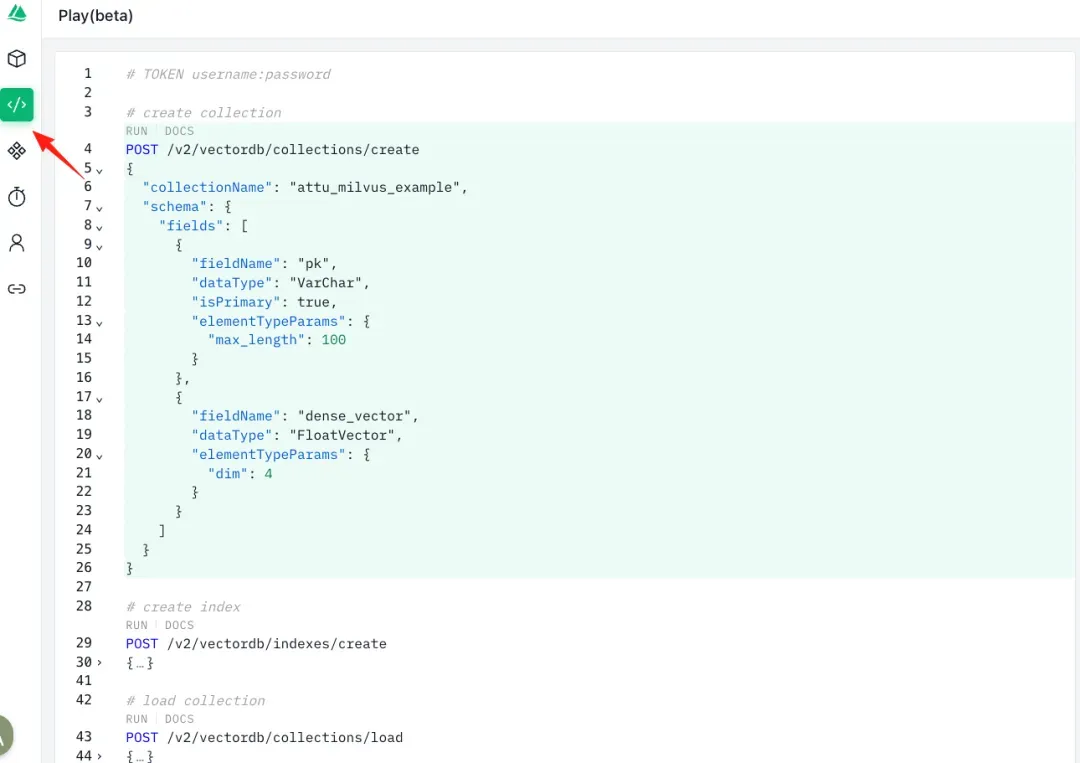The height and width of the screenshot is (763, 1080).
Task: Click the Attu logo icon
Action: pos(16,14)
